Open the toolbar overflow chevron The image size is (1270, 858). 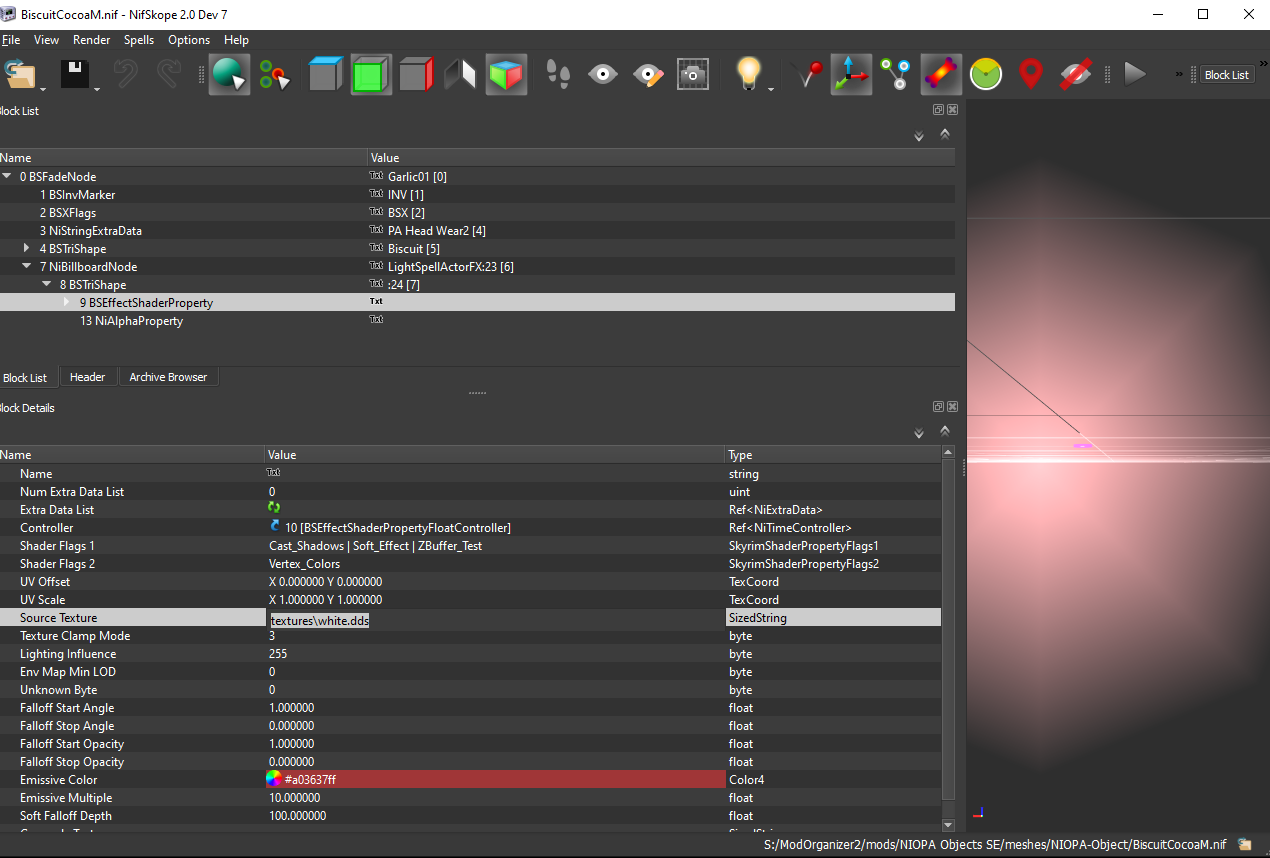1179,74
